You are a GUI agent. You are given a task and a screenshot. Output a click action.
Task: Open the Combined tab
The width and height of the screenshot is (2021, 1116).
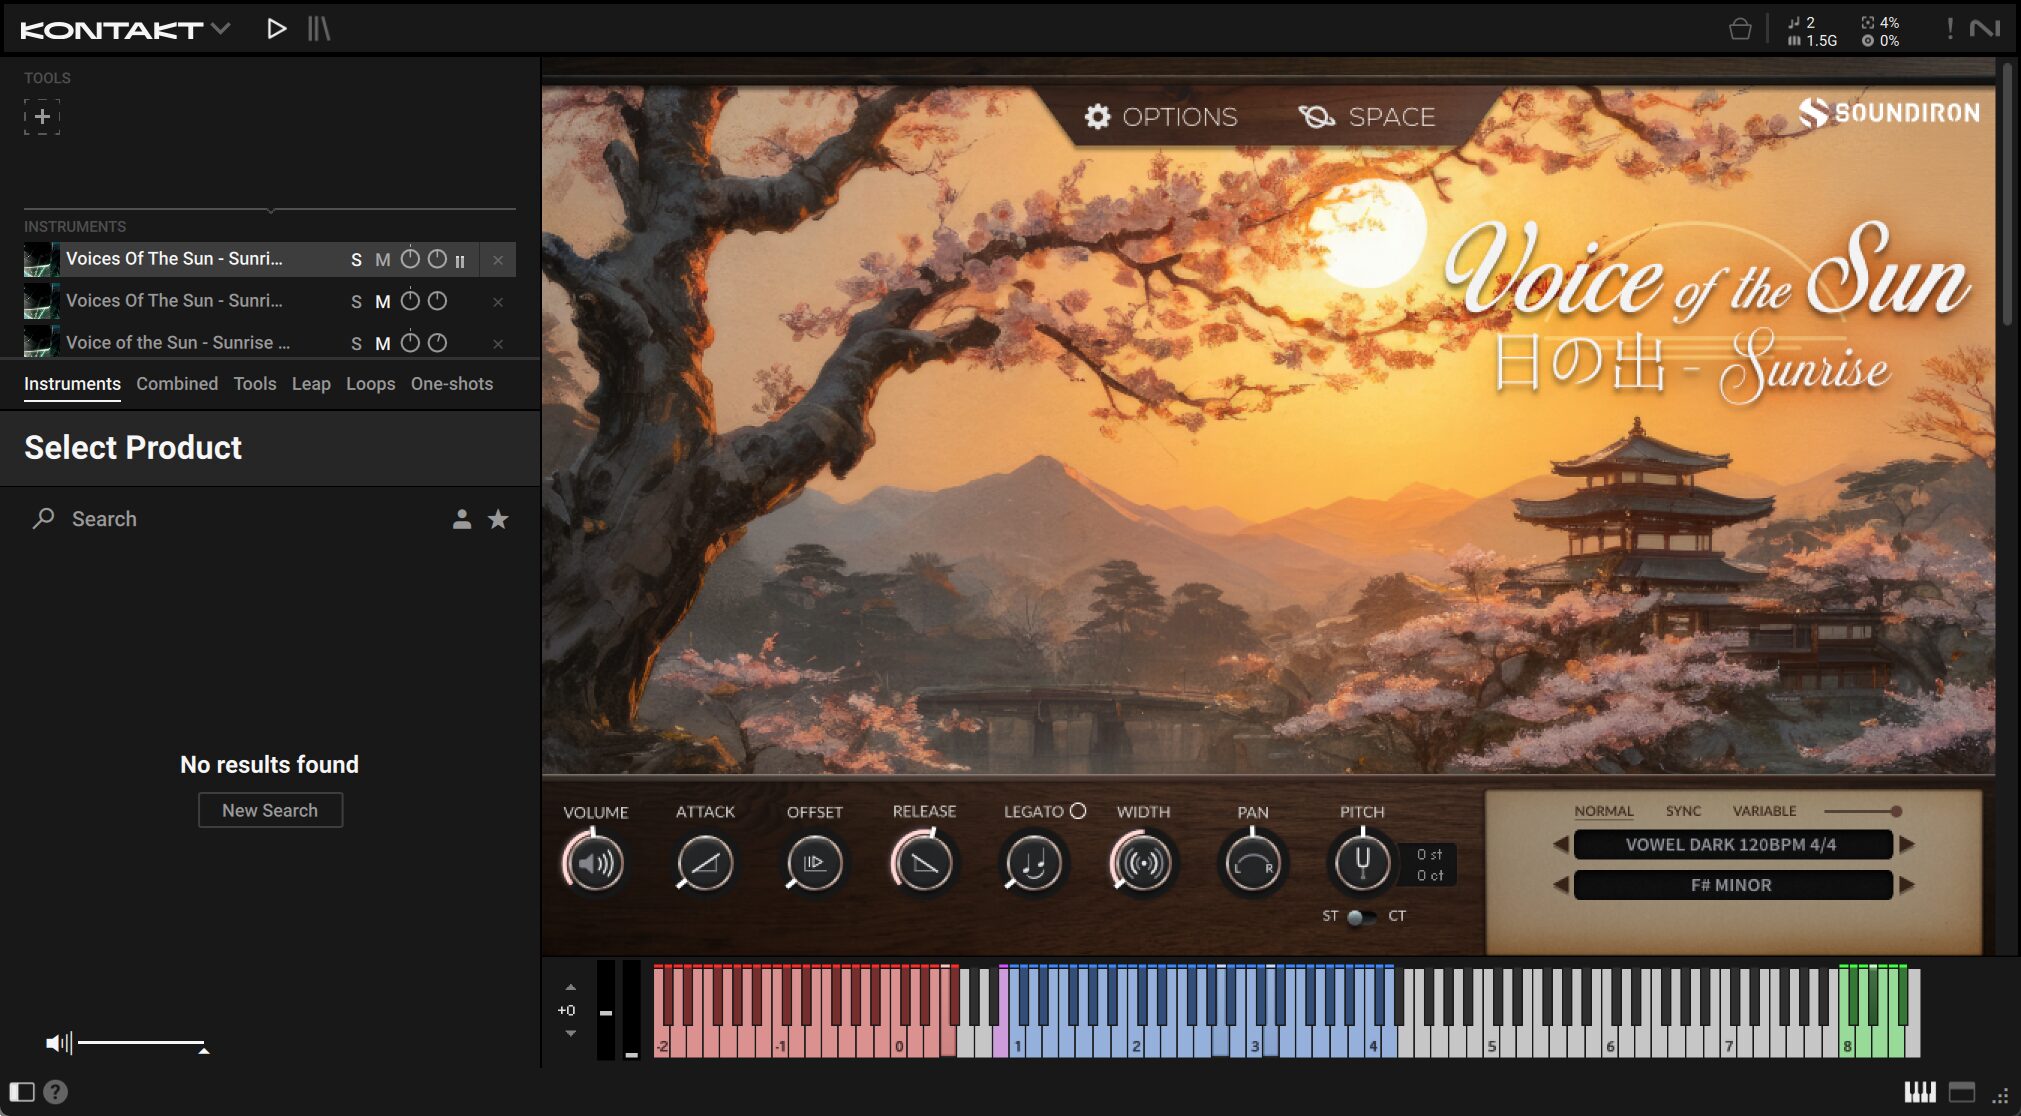tap(177, 384)
